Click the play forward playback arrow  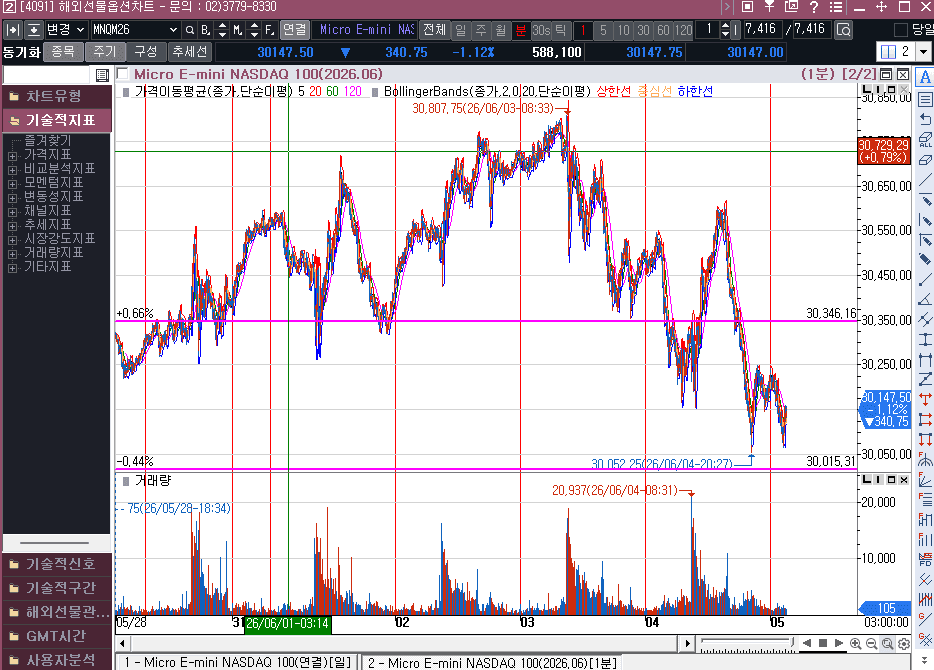pos(839,643)
